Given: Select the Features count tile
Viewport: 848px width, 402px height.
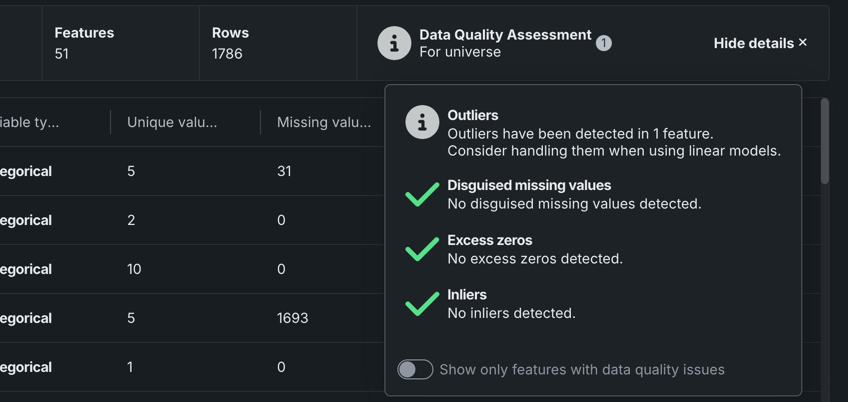Looking at the screenshot, I should pyautogui.click(x=120, y=43).
